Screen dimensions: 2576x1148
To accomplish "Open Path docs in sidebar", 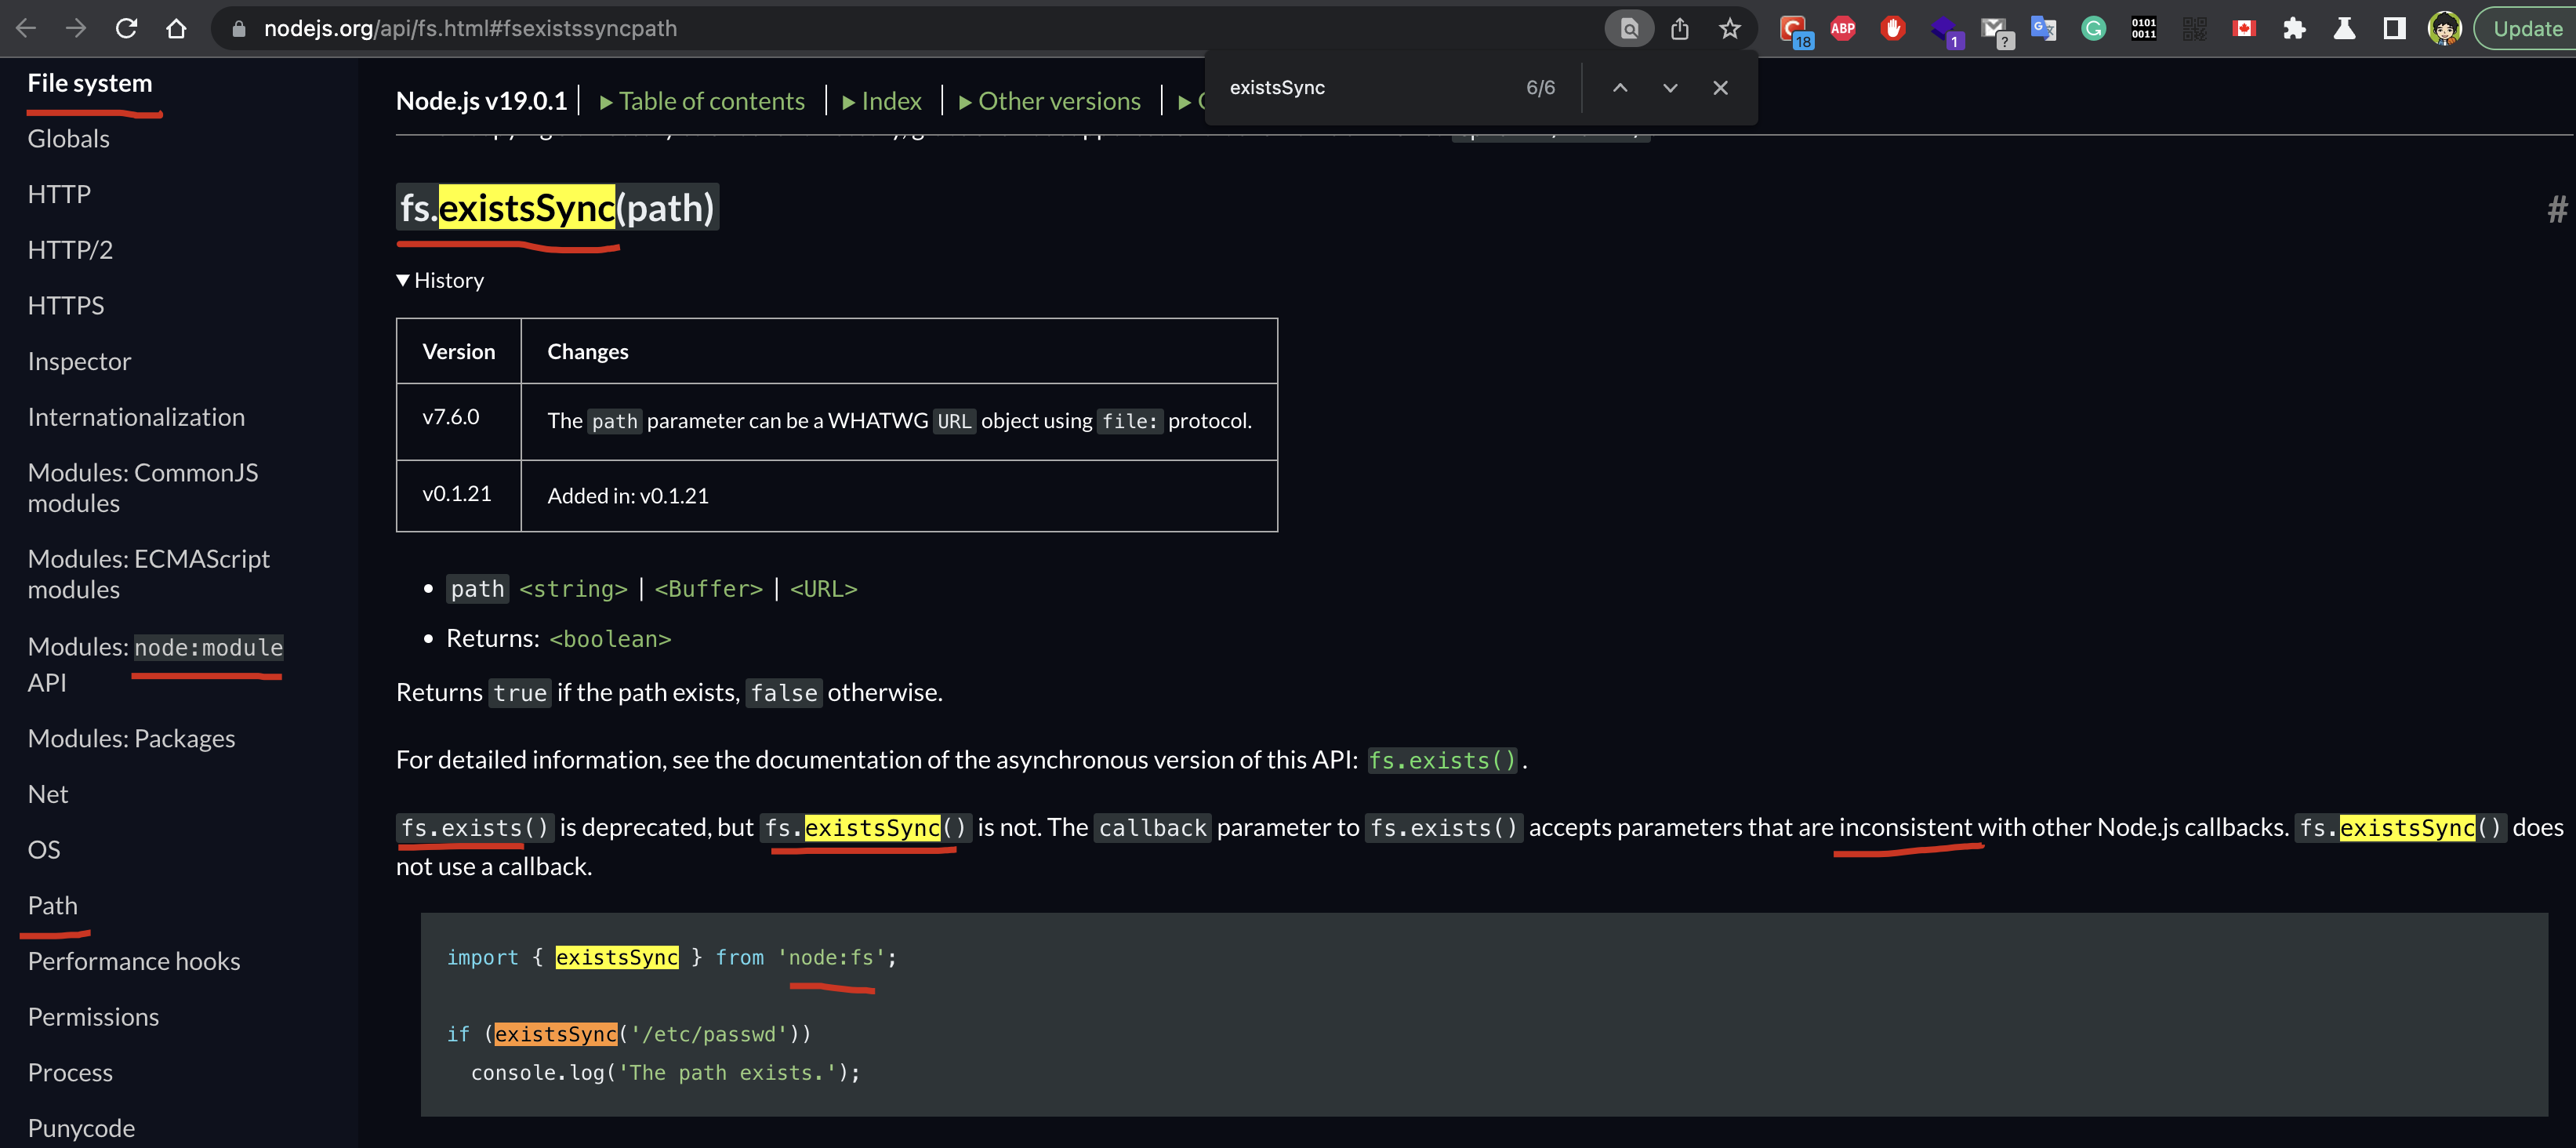I will 53,906.
